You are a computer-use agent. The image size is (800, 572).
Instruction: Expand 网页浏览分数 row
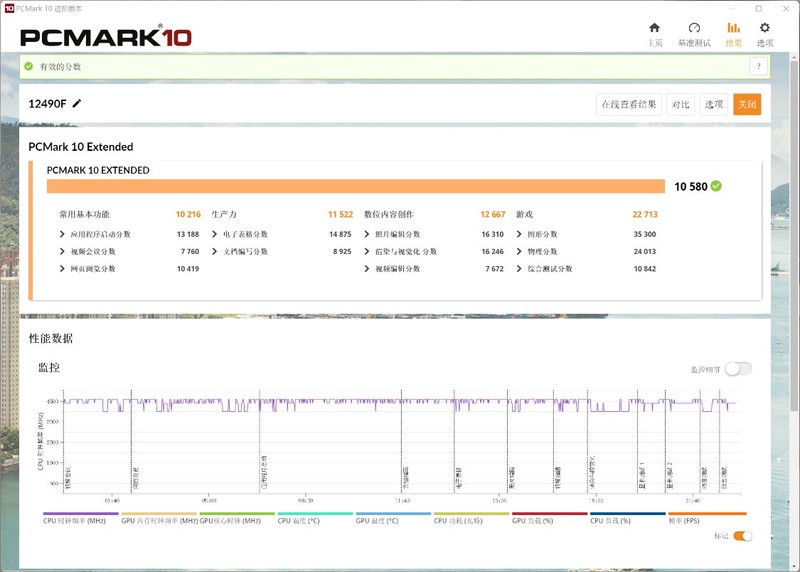point(62,269)
